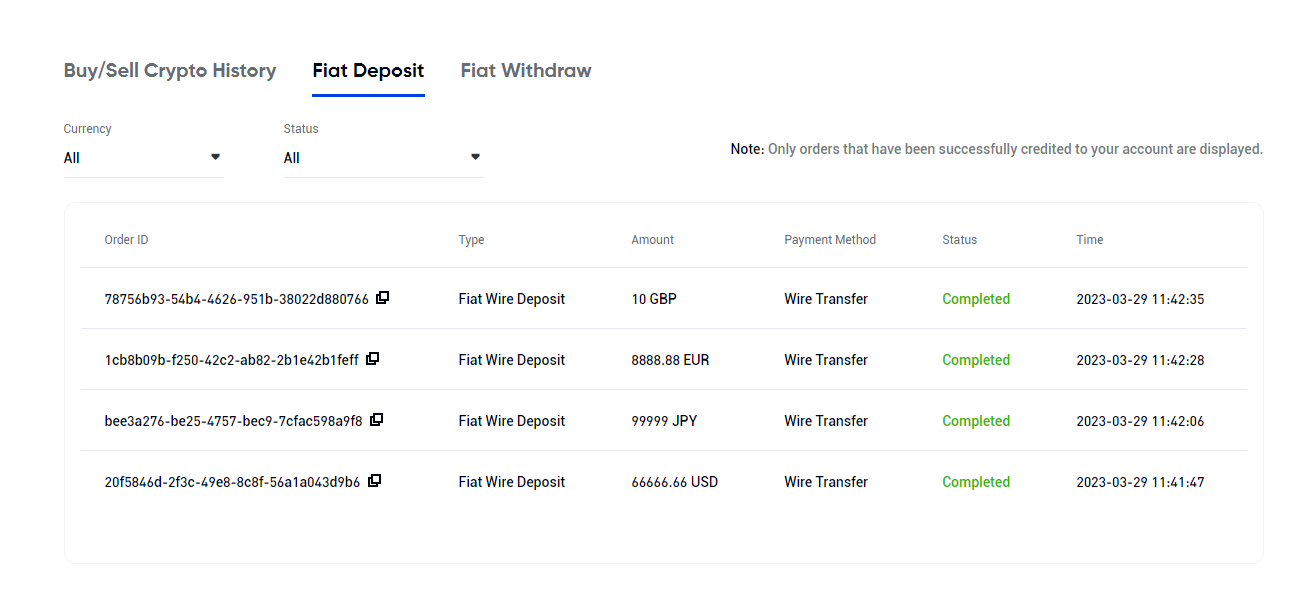Copy order ID starting with bee3a276

point(376,420)
